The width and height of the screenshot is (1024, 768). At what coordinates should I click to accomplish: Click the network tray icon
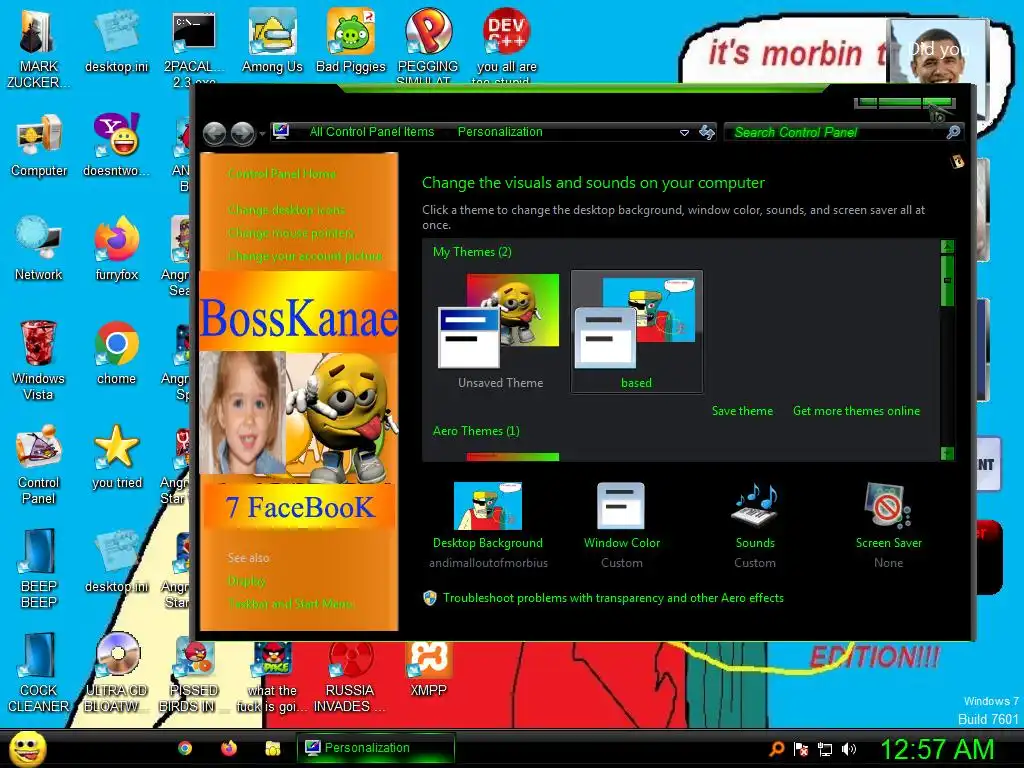pyautogui.click(x=825, y=749)
